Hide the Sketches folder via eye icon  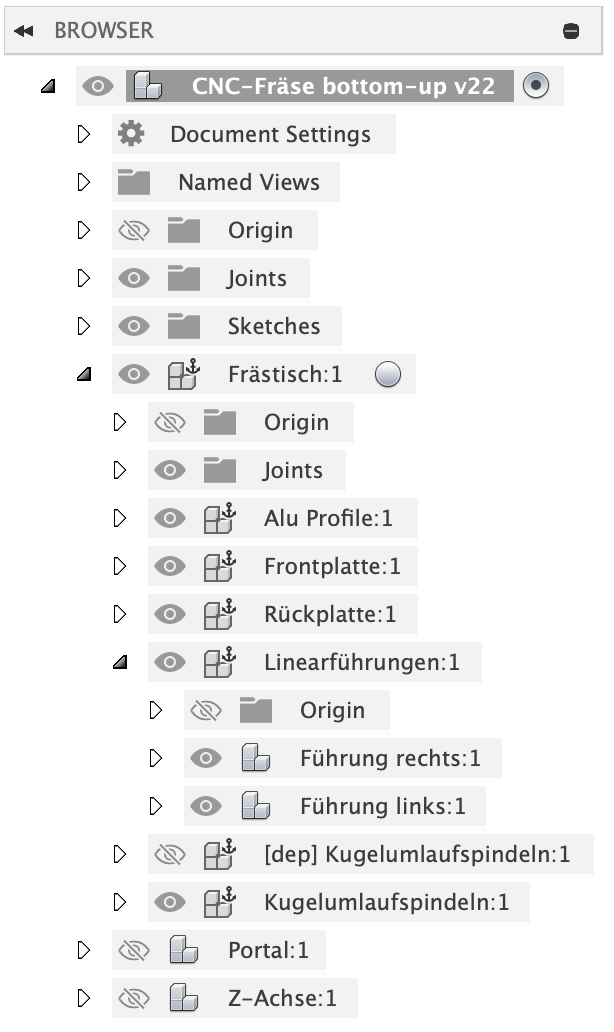[x=133, y=326]
